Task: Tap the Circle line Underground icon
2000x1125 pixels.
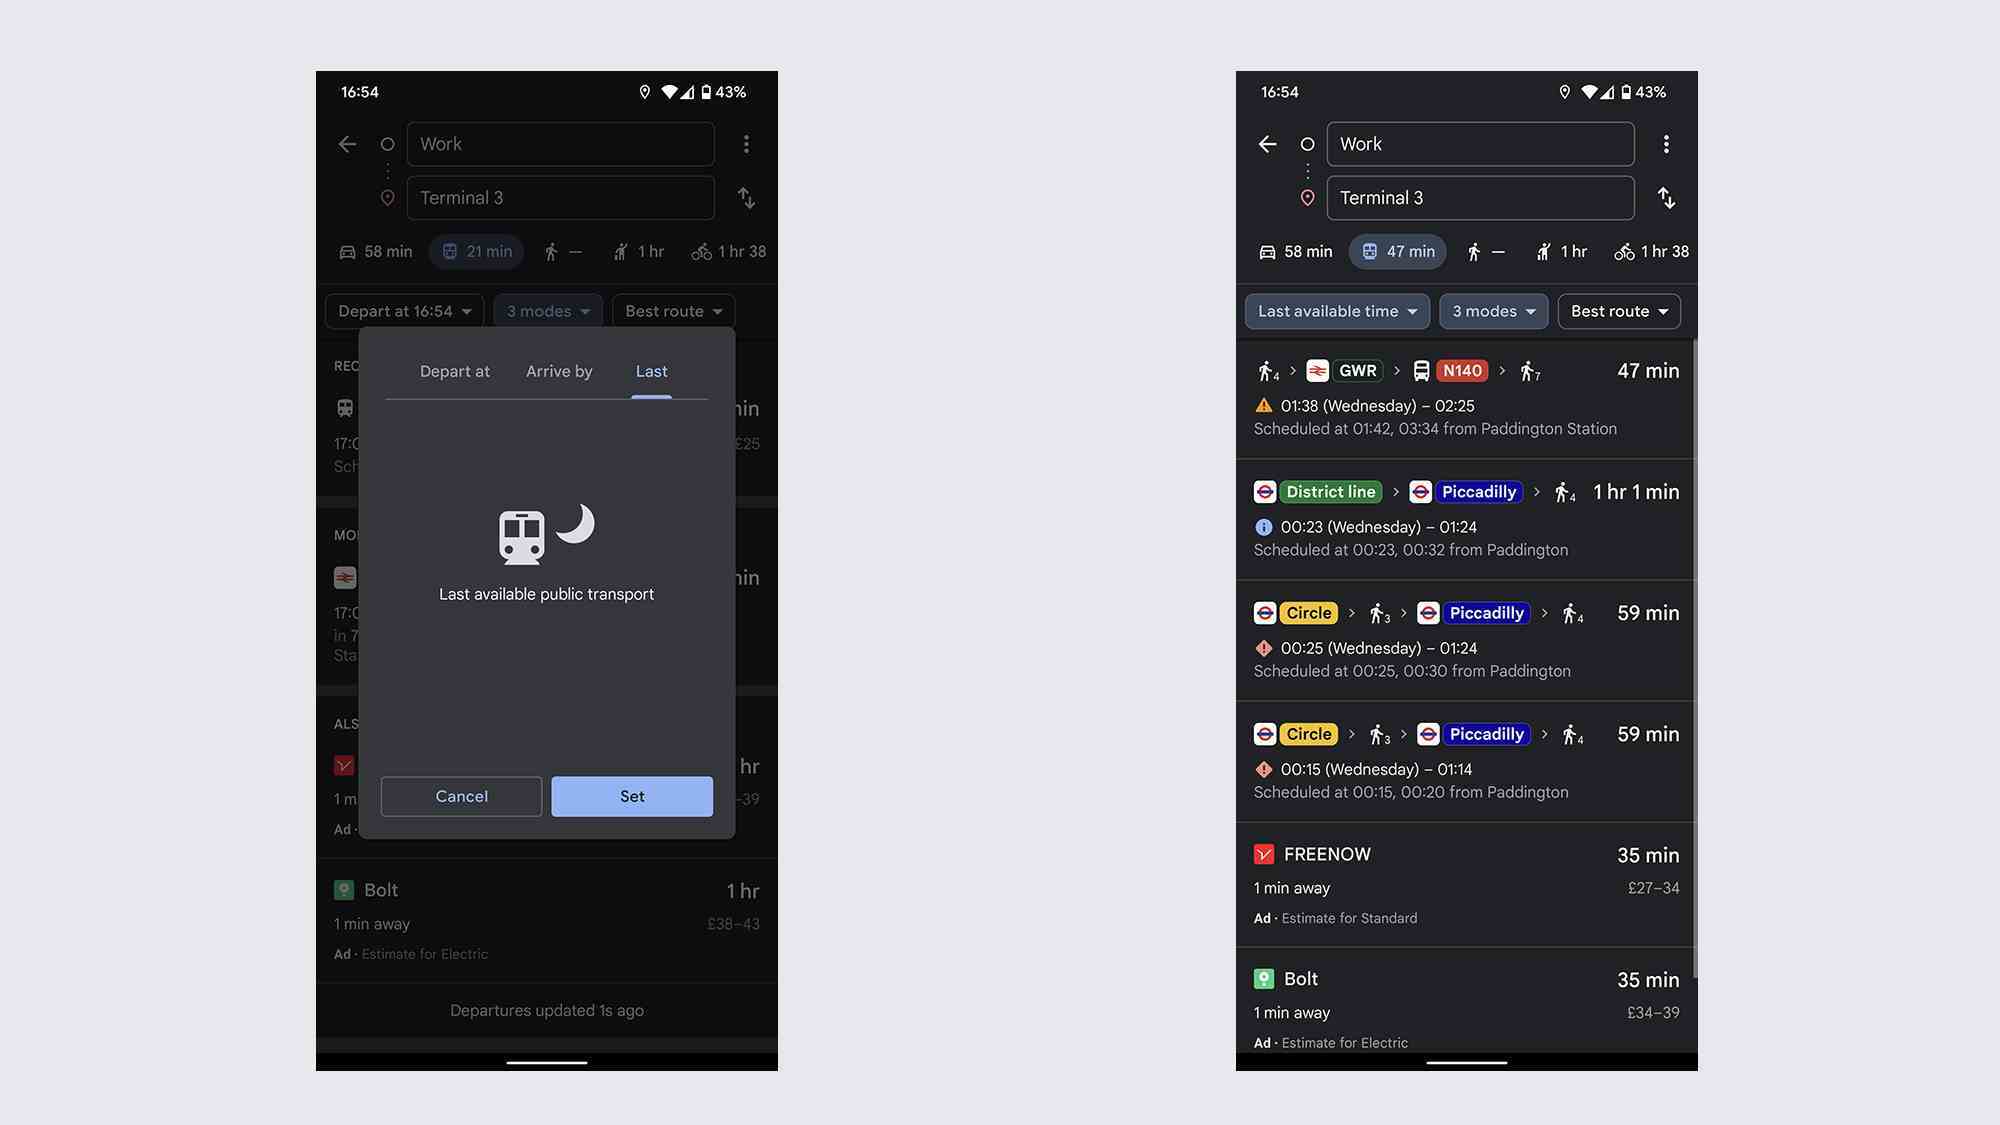Action: pos(1265,613)
